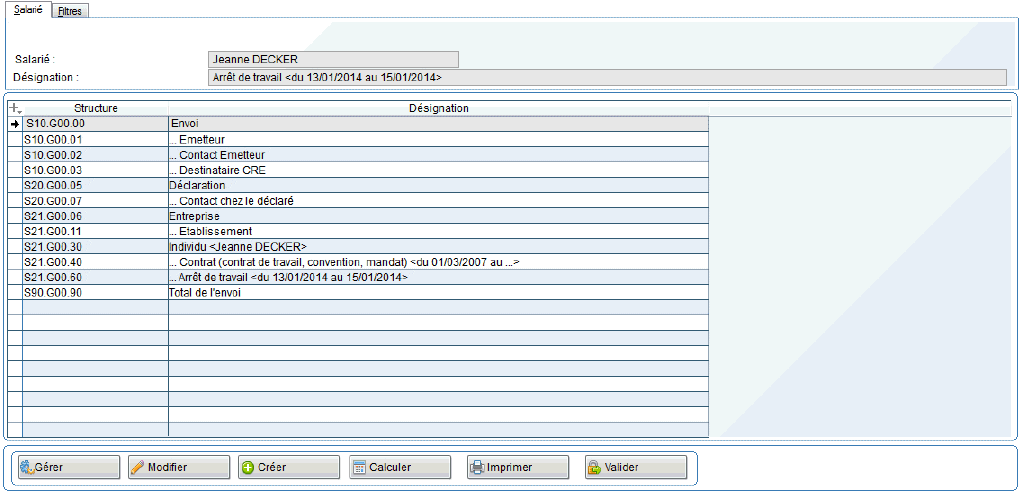Image resolution: width=1022 pixels, height=494 pixels.
Task: Click the green plus icon on Créer
Action: coord(247,467)
